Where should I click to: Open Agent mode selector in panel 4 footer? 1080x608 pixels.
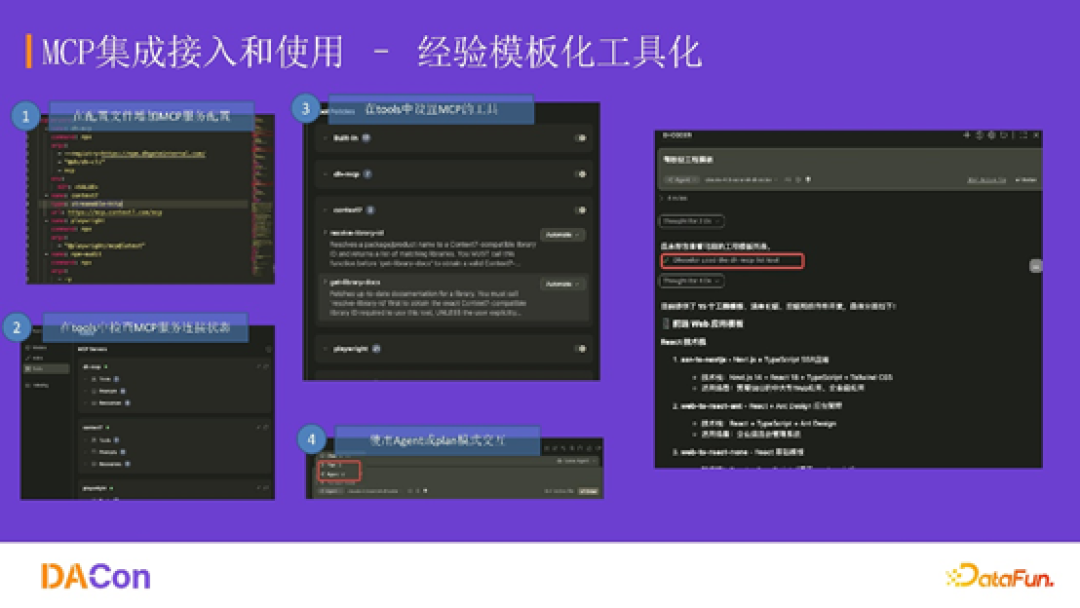coord(331,492)
